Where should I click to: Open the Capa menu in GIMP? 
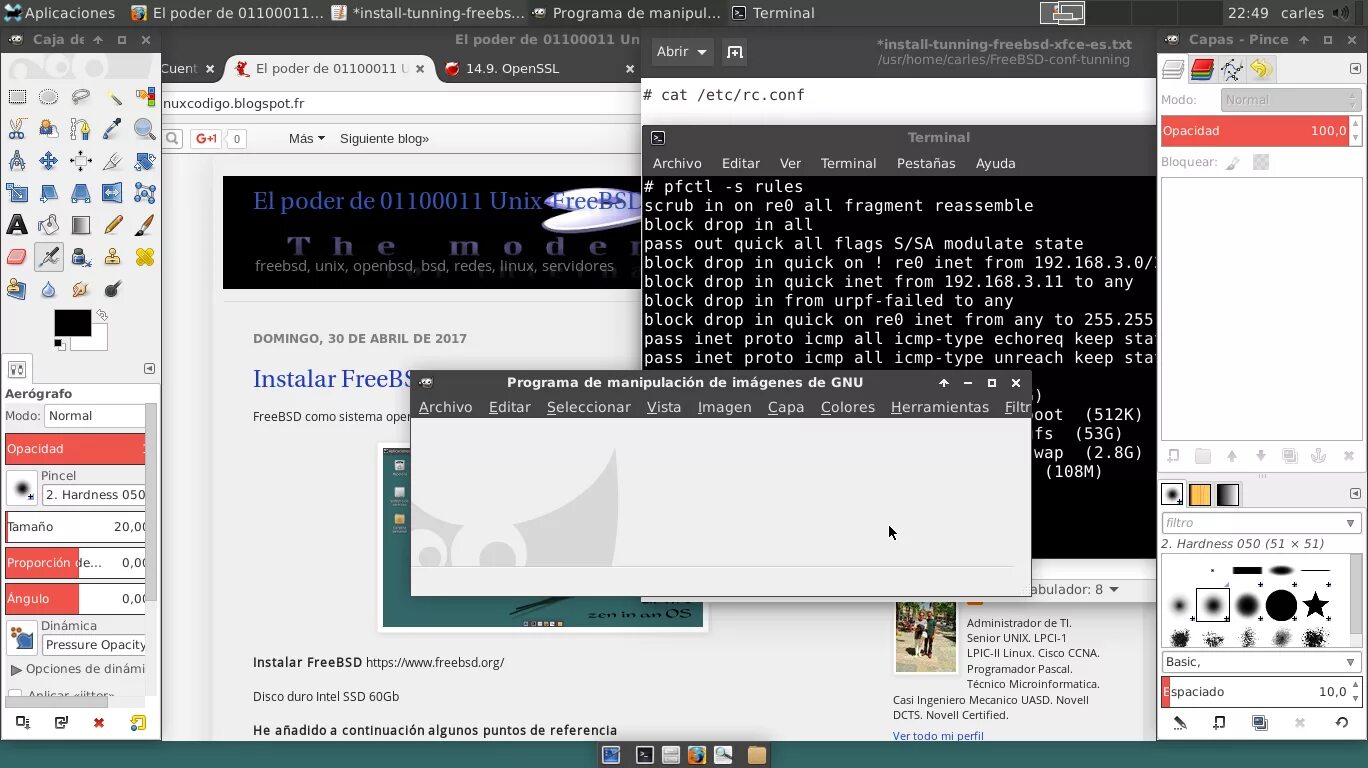click(x=785, y=407)
